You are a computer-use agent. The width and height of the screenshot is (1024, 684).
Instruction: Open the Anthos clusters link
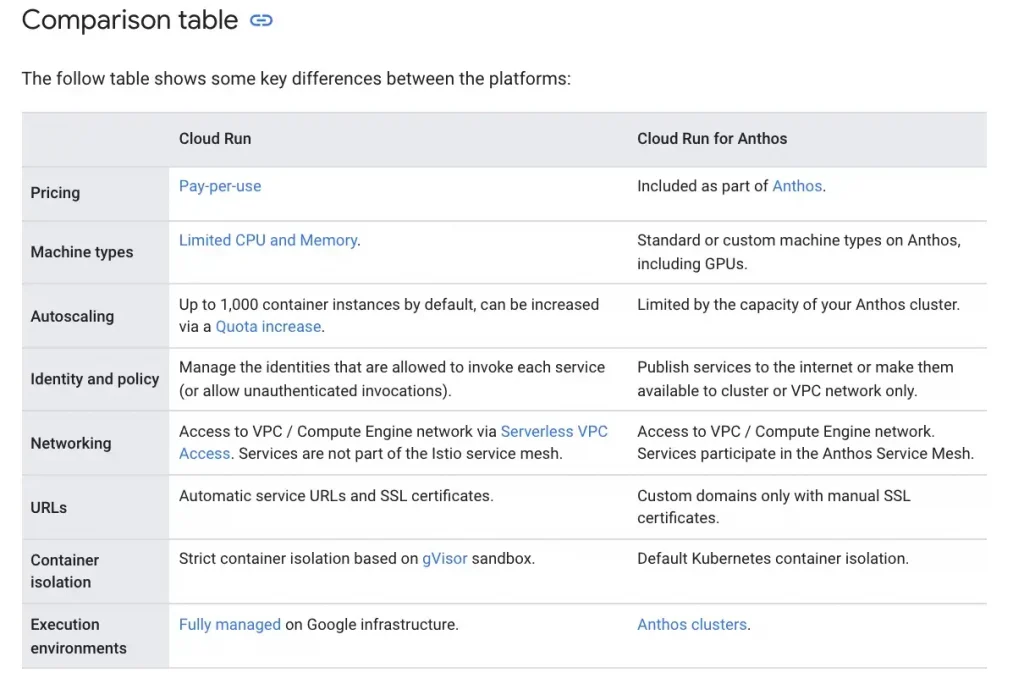(x=692, y=625)
